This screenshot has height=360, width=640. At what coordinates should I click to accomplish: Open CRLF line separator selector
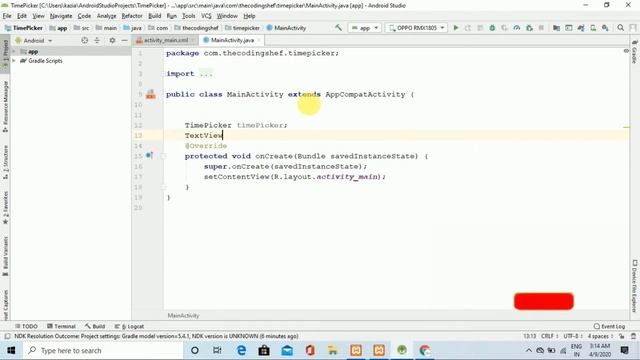tap(549, 336)
